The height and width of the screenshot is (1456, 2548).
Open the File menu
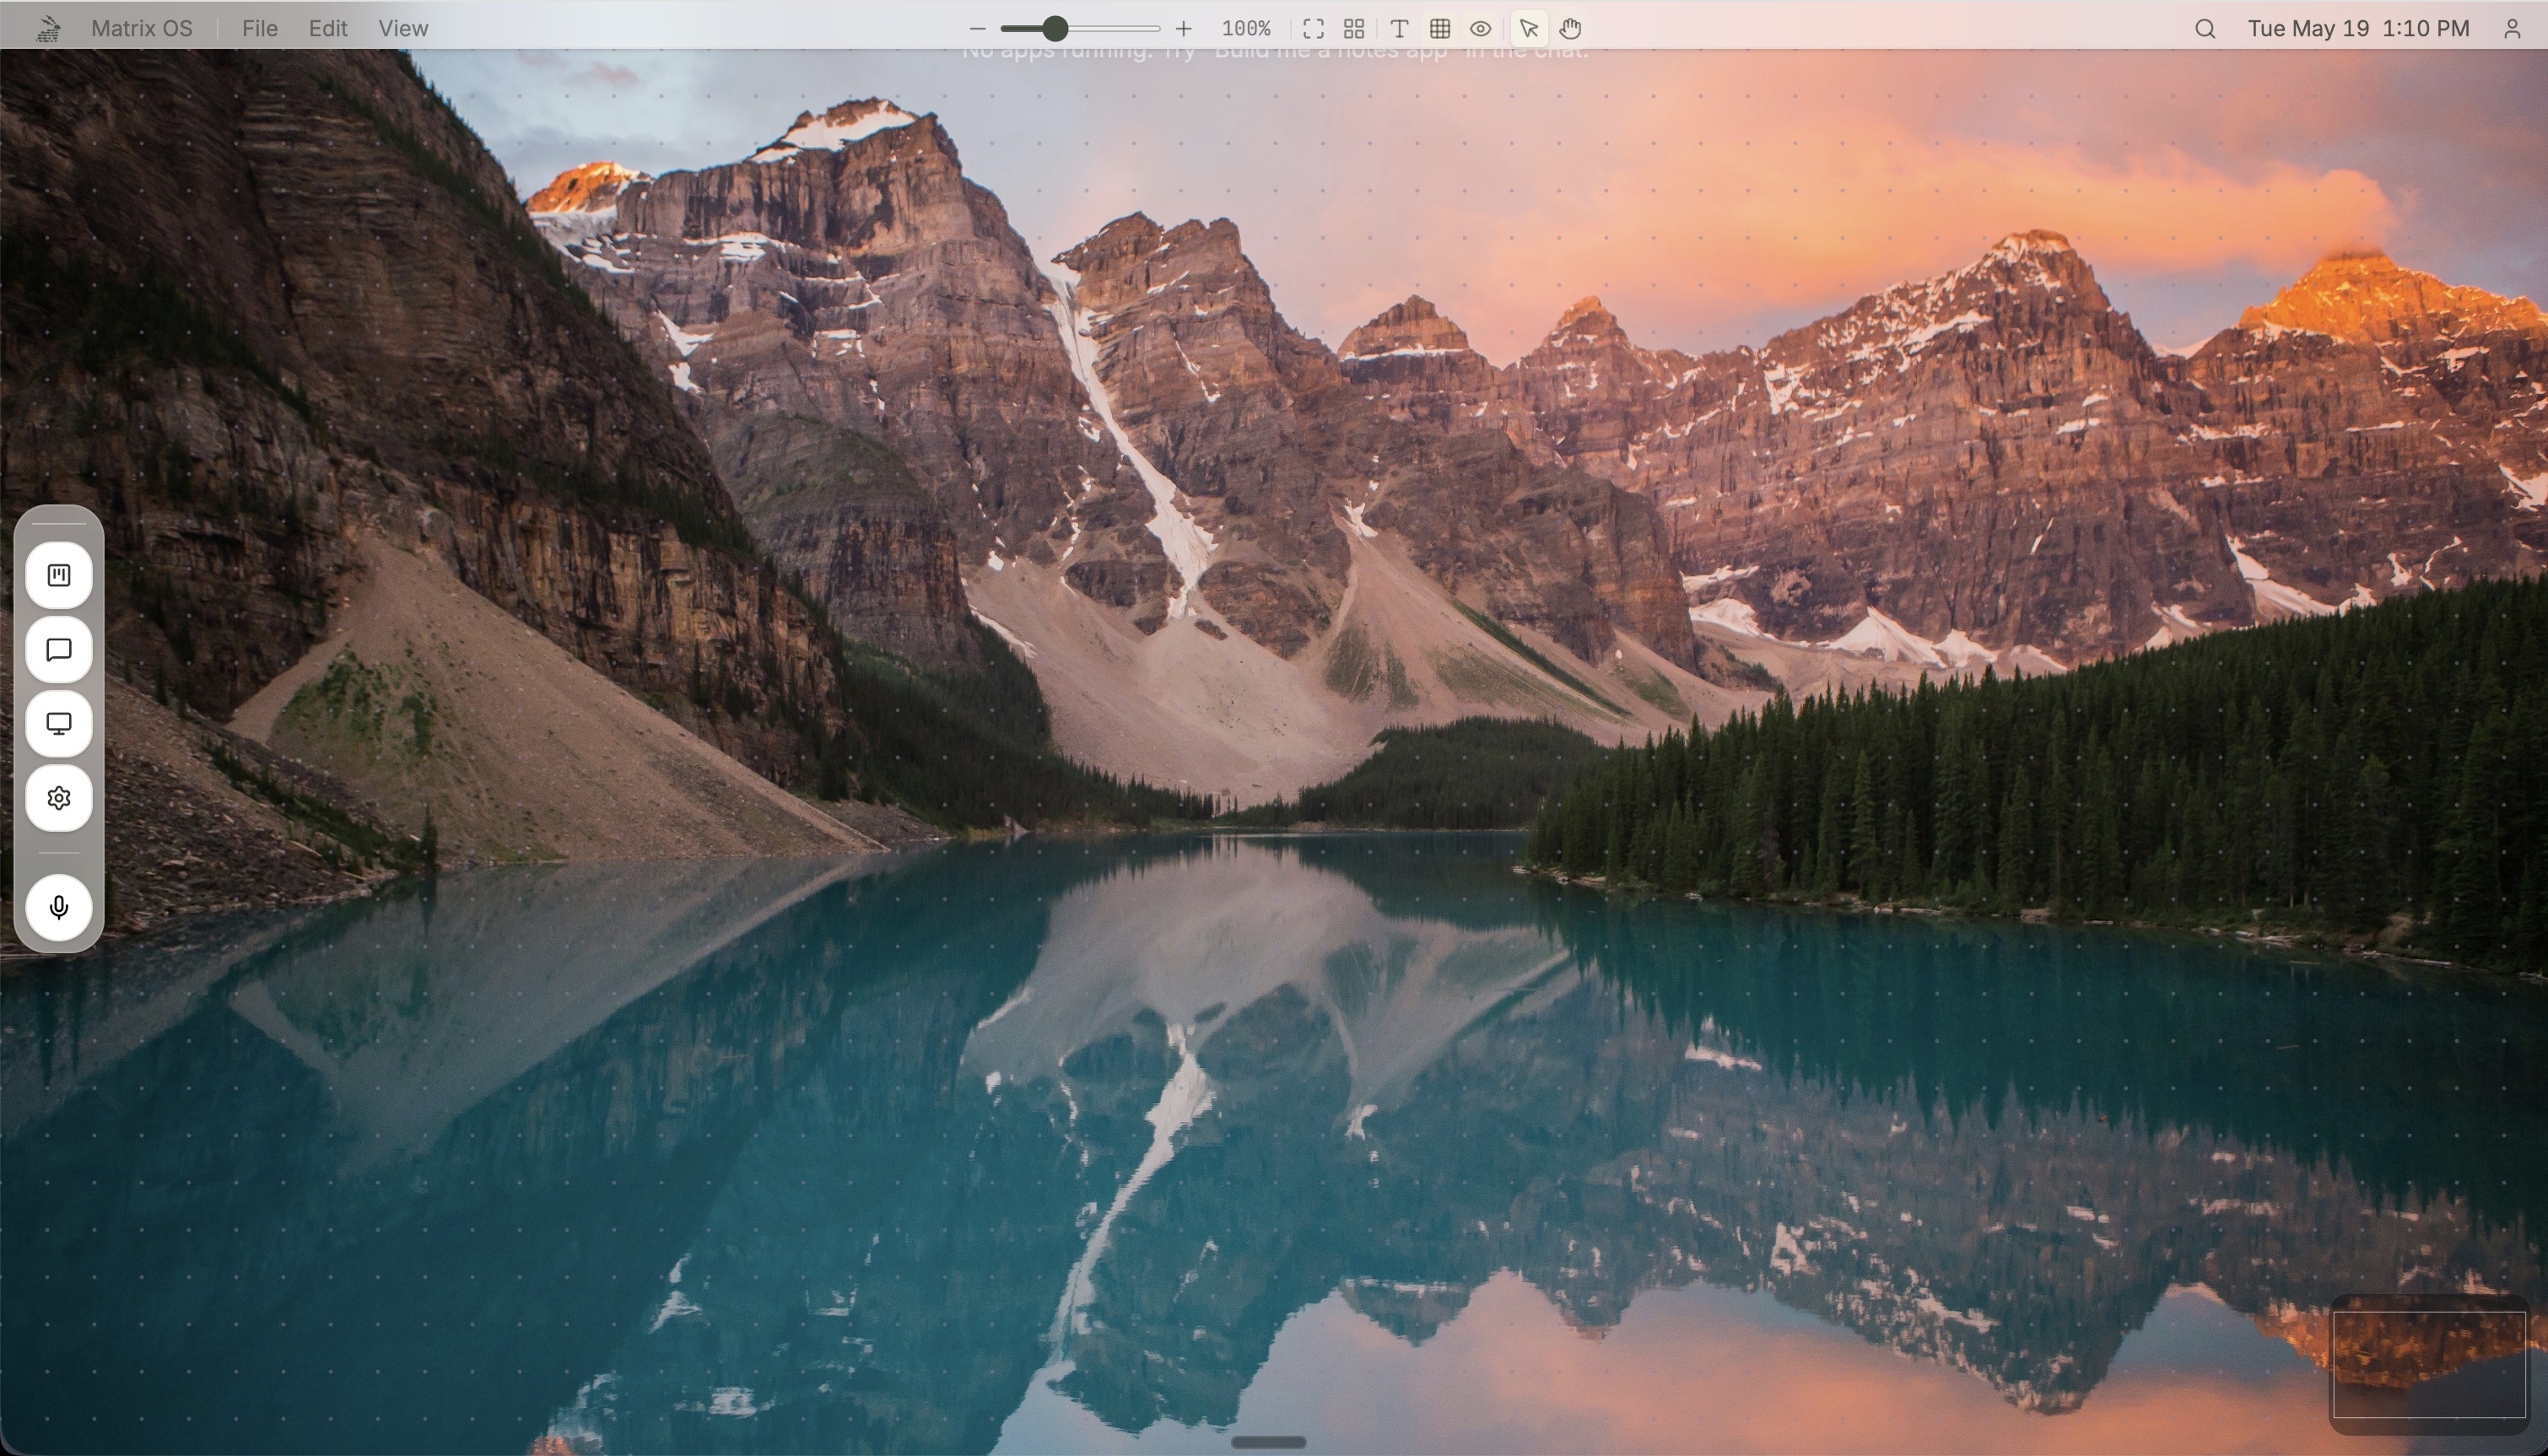point(260,29)
